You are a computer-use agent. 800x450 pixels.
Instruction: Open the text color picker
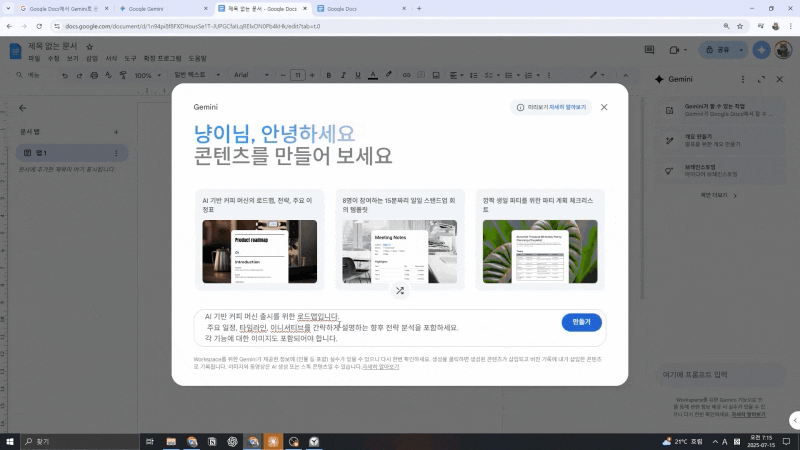(373, 76)
